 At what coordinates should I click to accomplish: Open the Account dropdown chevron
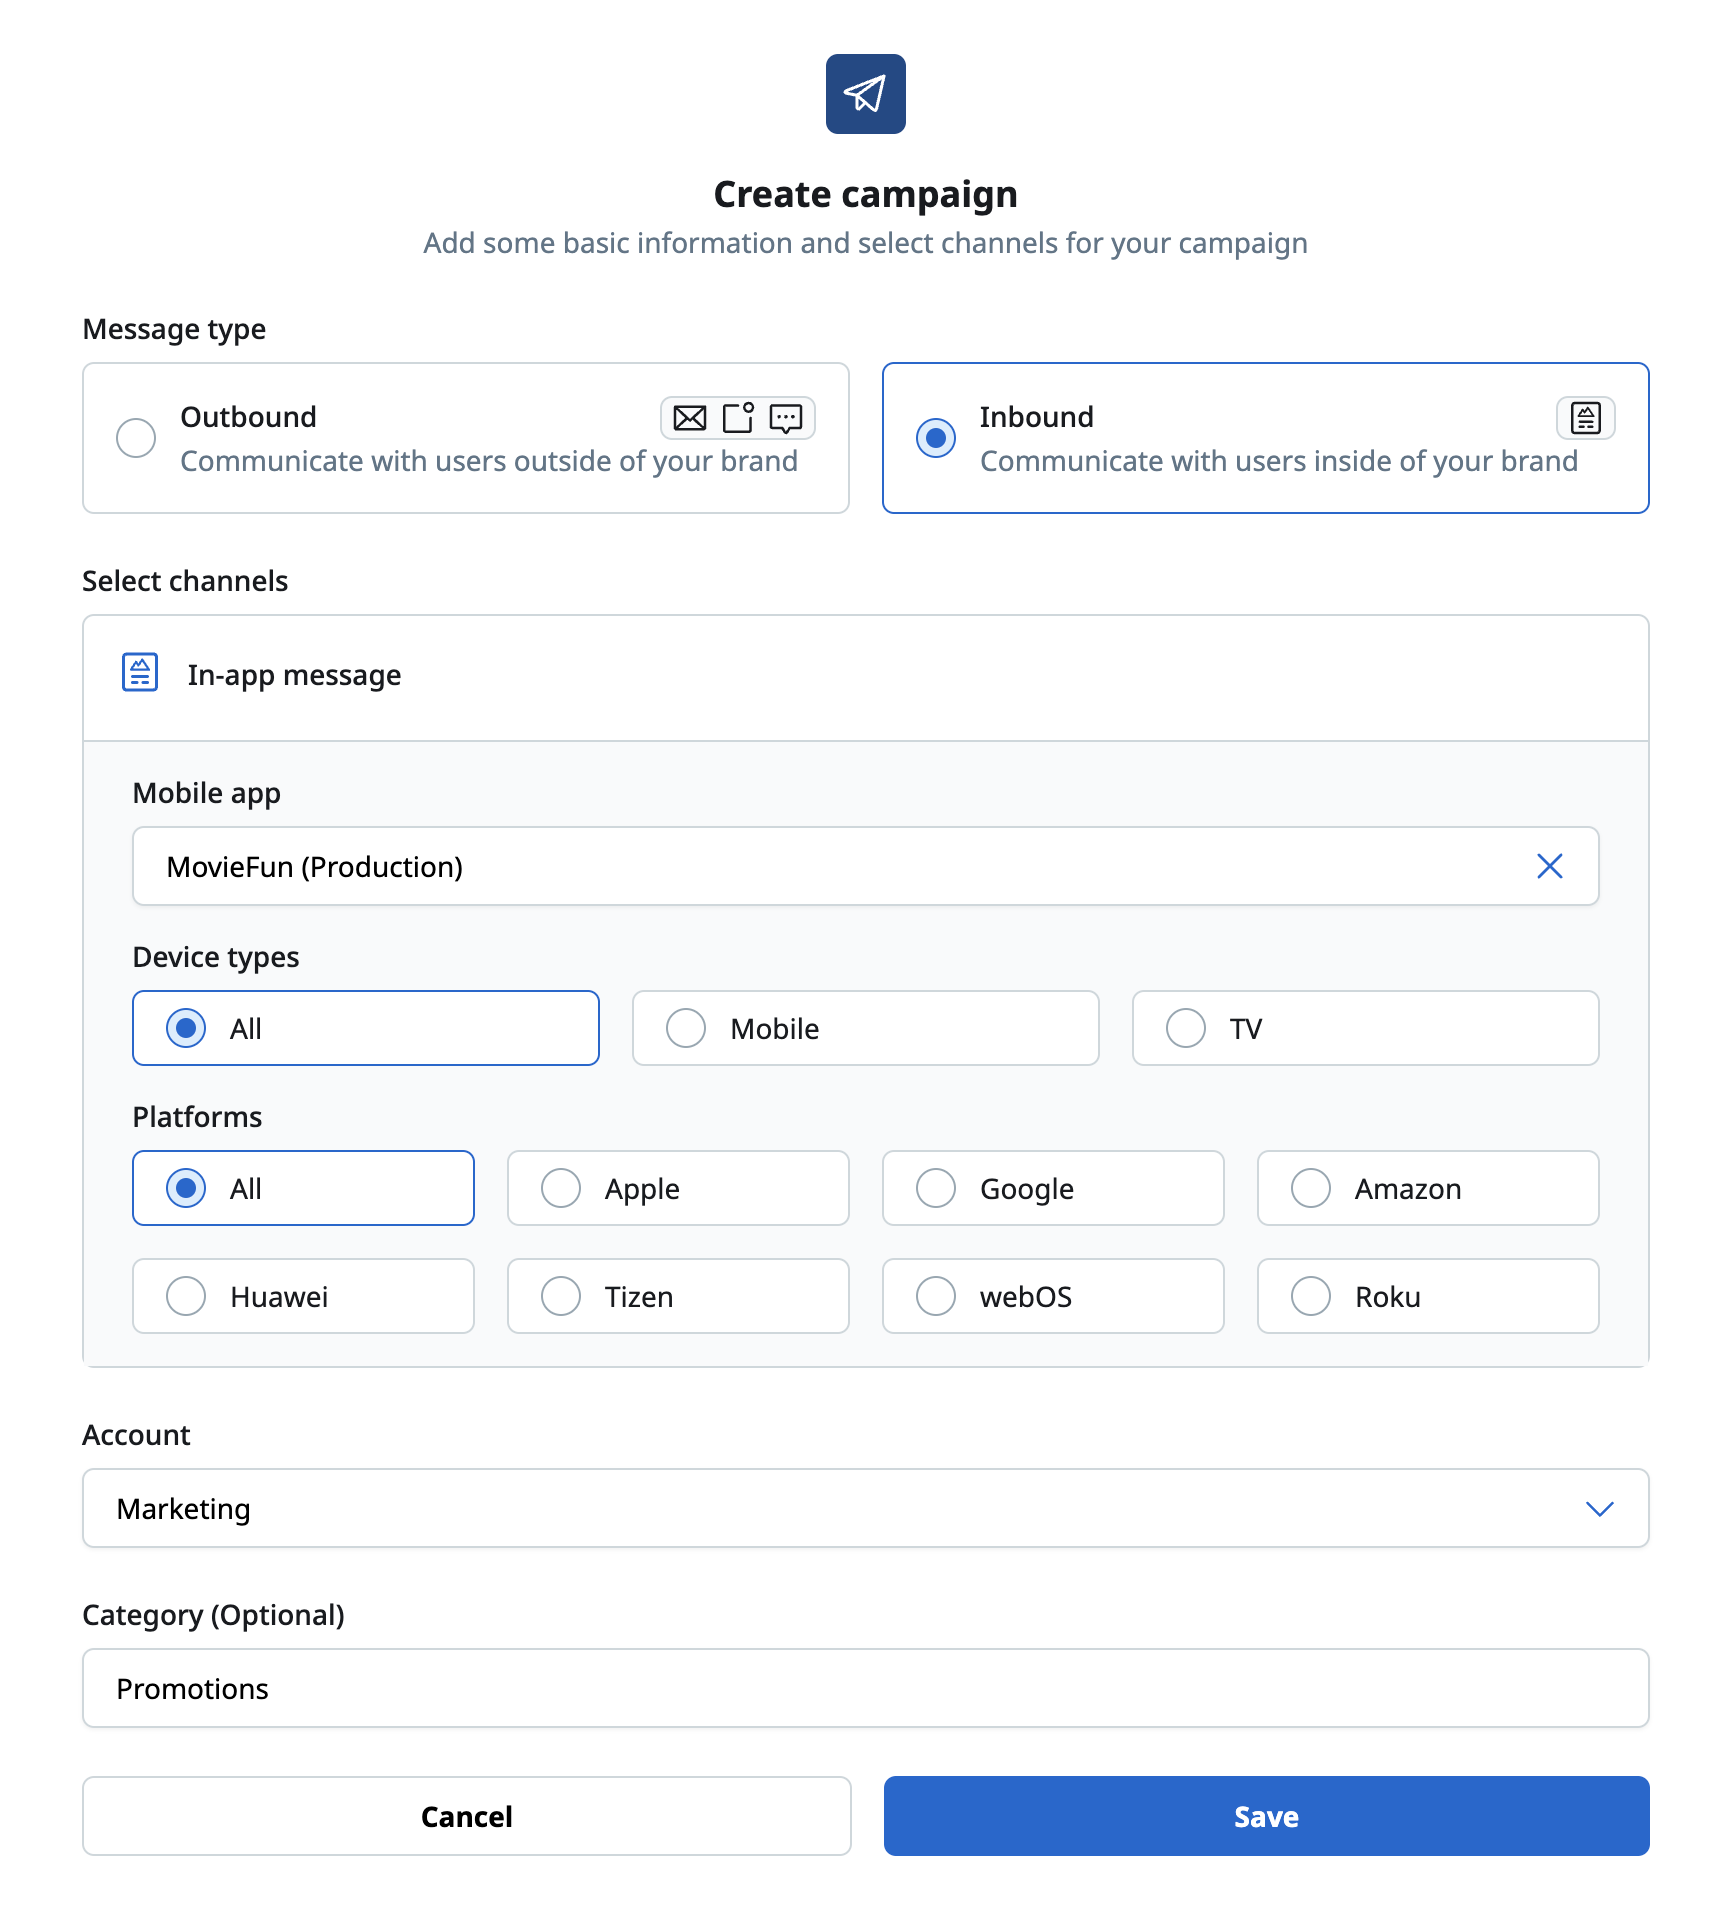(x=1600, y=1508)
